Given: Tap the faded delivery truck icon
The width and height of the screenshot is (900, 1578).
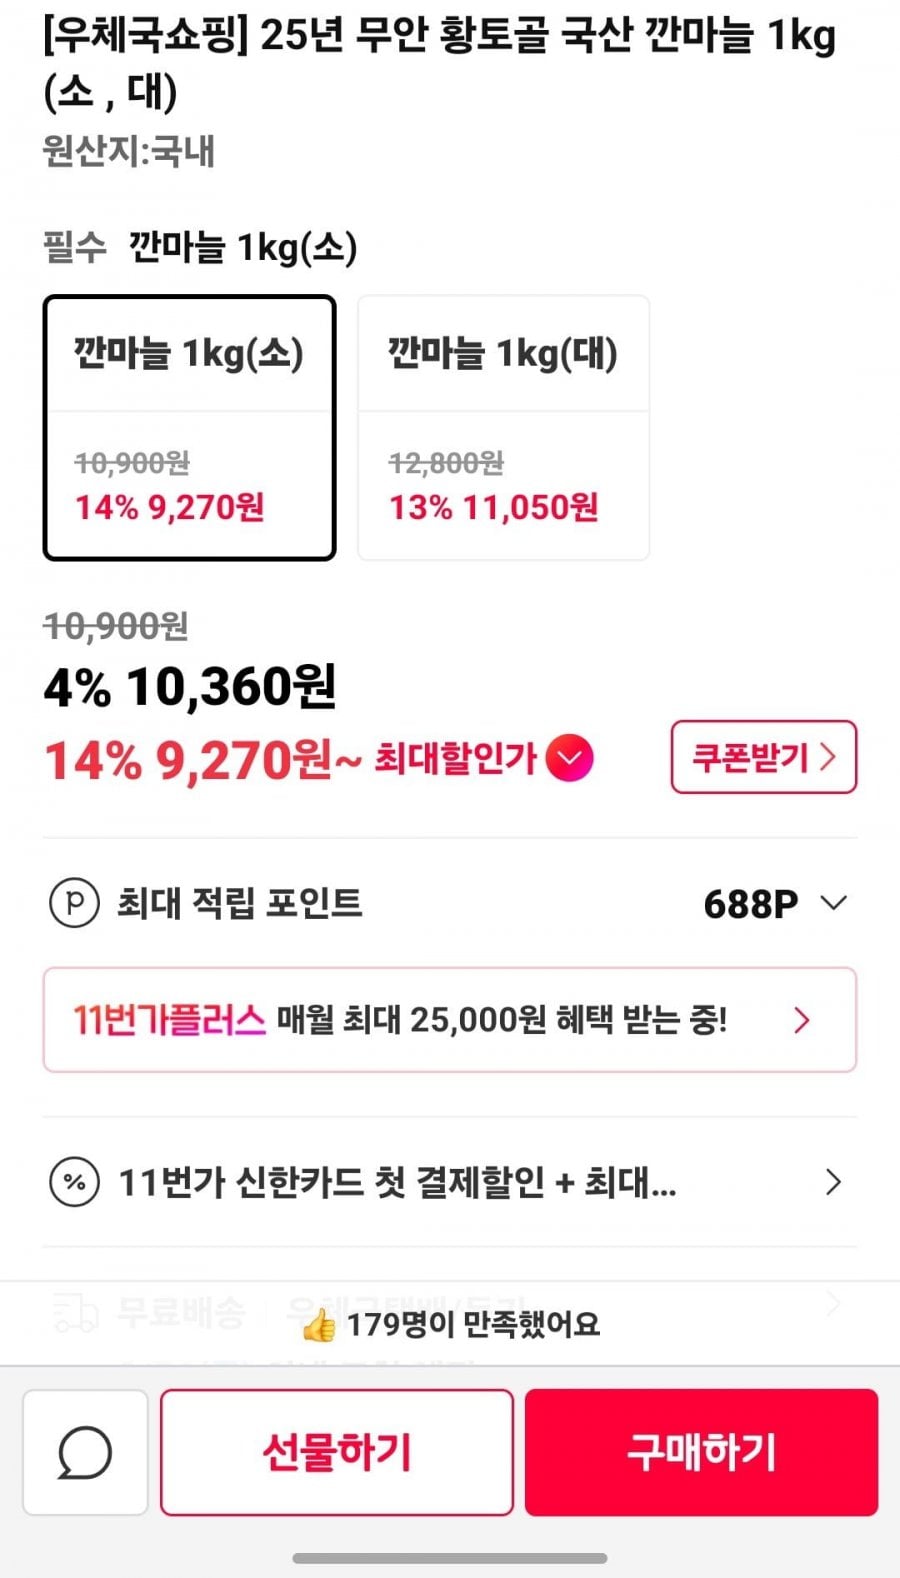Looking at the screenshot, I should point(74,1310).
